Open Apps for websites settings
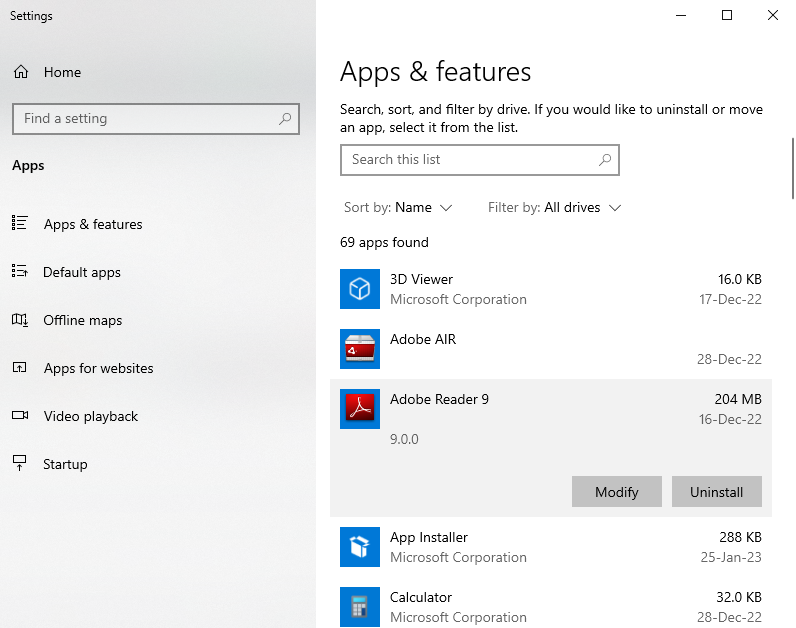796x628 pixels. tap(158, 368)
